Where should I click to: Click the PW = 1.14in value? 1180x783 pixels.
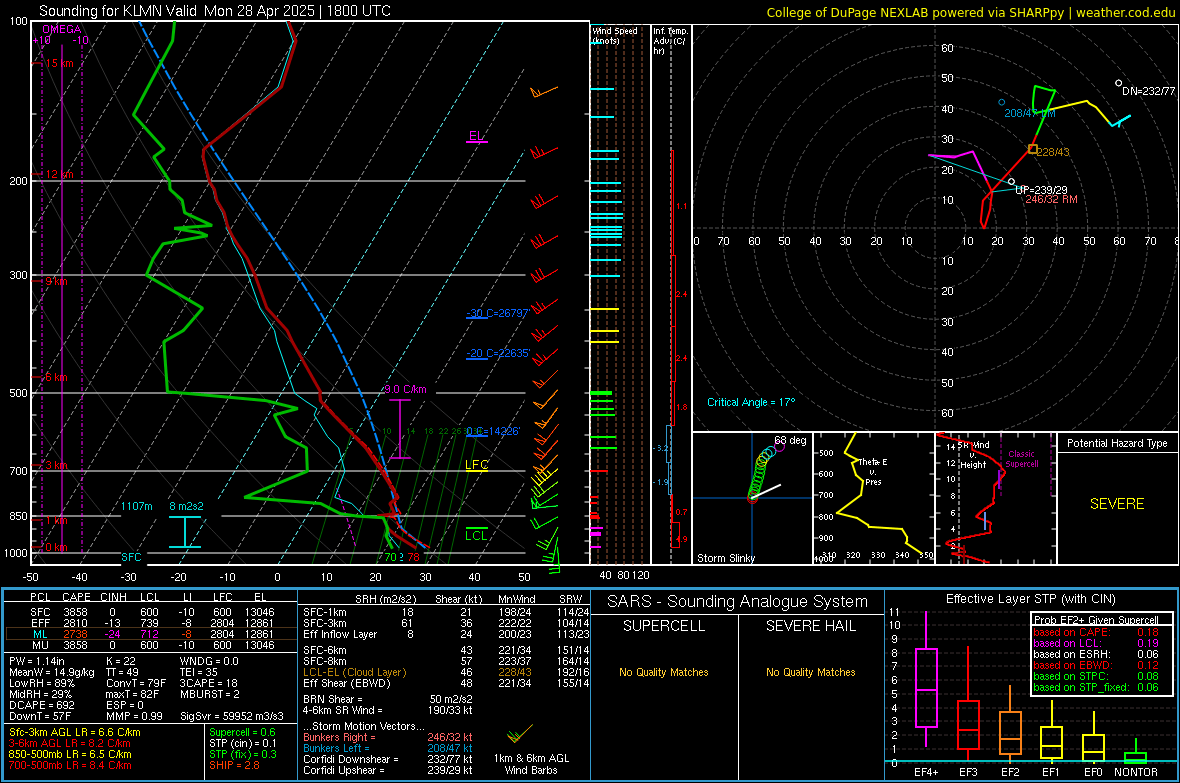(37, 661)
